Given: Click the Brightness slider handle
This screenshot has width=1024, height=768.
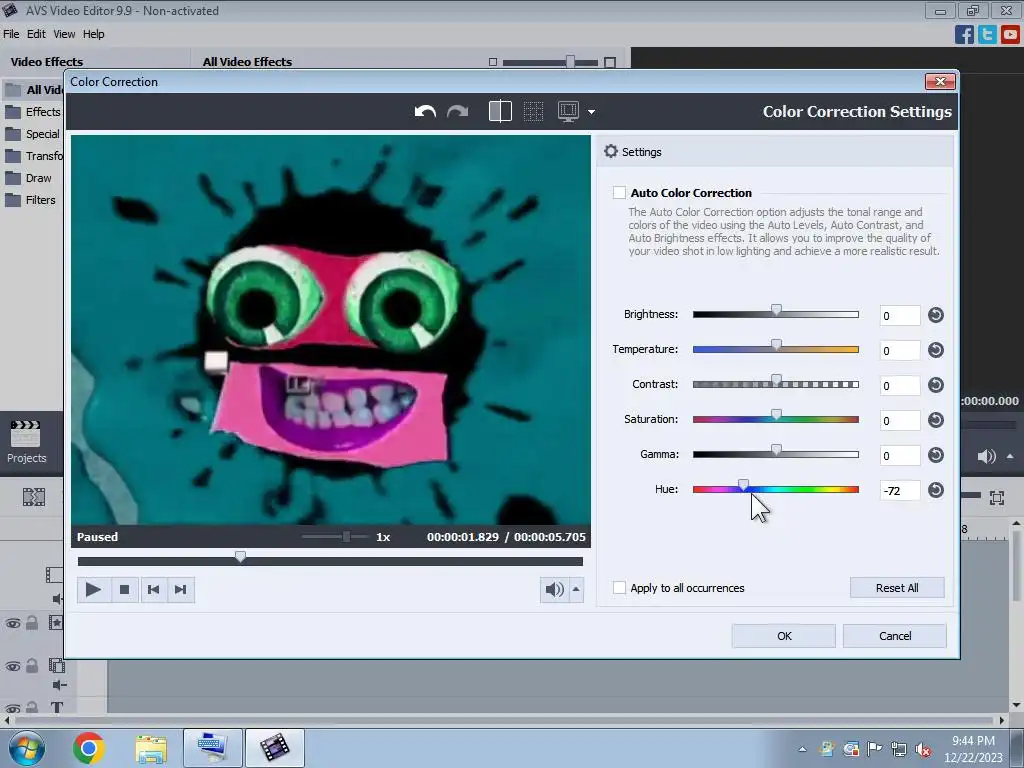Looking at the screenshot, I should [776, 311].
